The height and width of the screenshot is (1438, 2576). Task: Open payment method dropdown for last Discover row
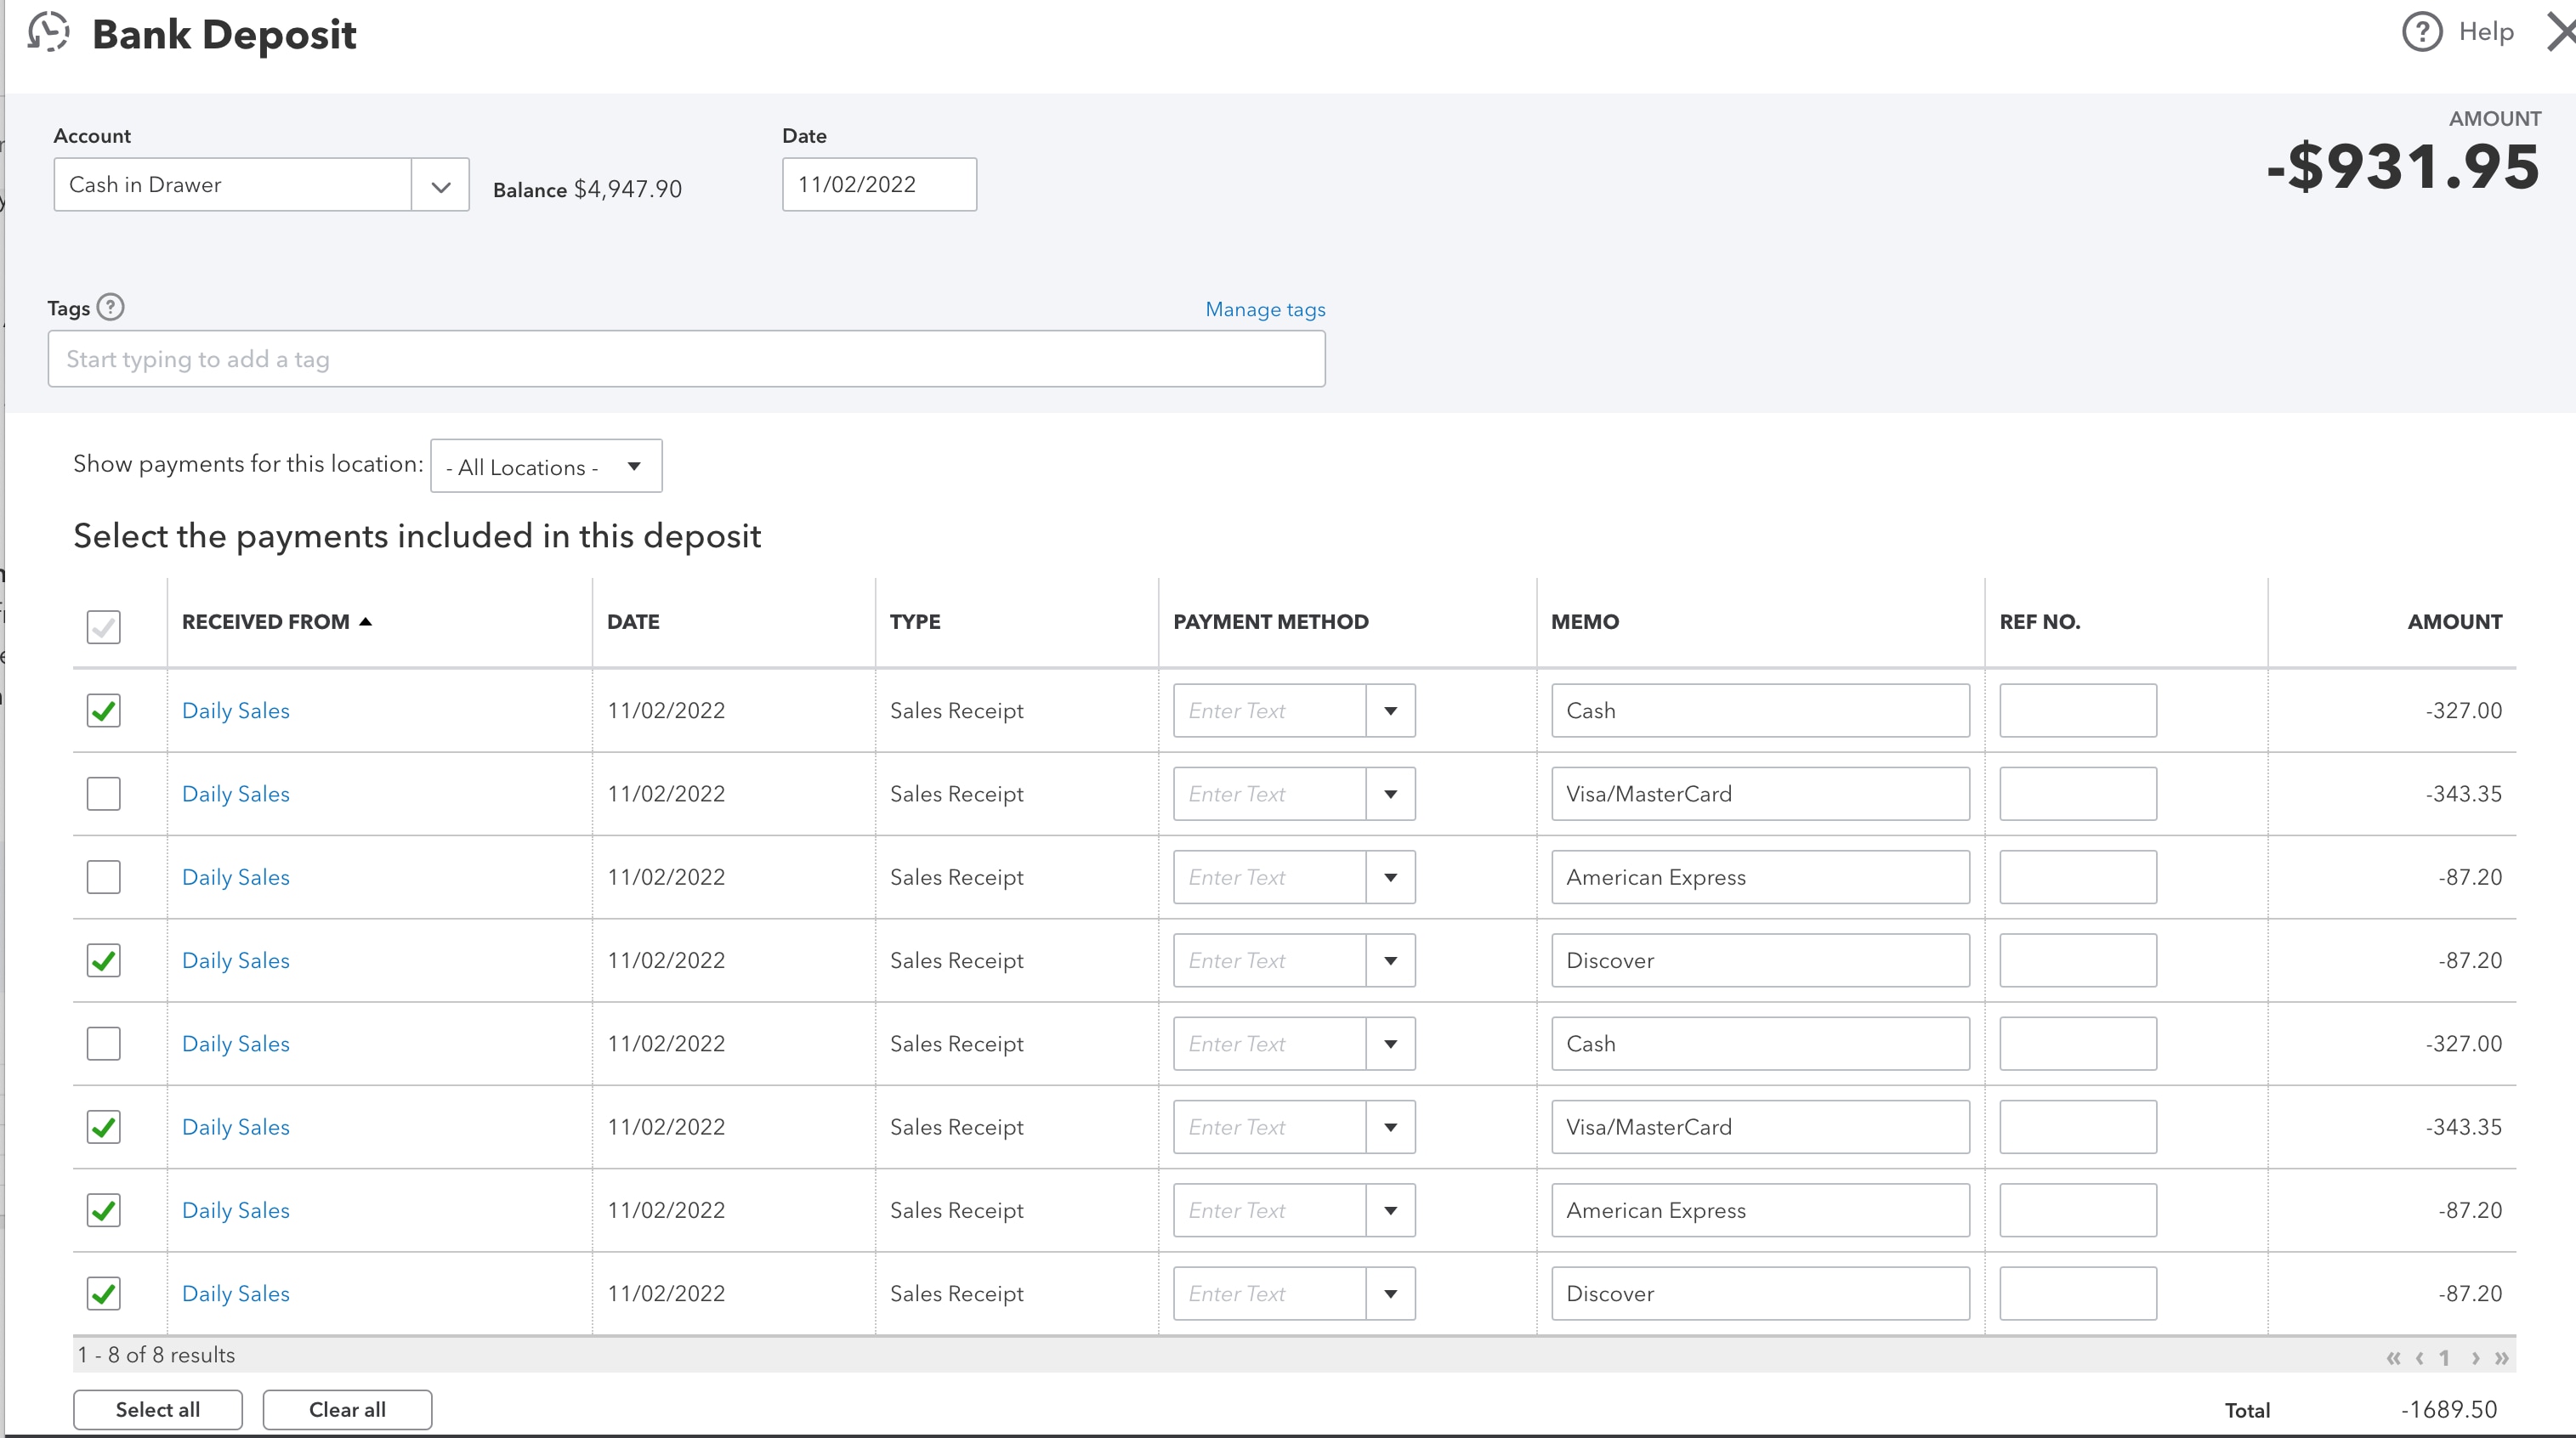(1390, 1293)
